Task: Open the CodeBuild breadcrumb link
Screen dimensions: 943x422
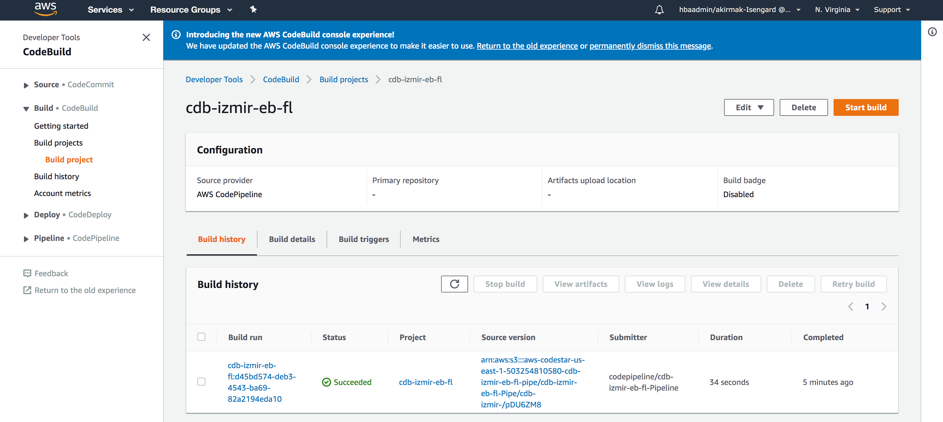Action: [x=281, y=79]
